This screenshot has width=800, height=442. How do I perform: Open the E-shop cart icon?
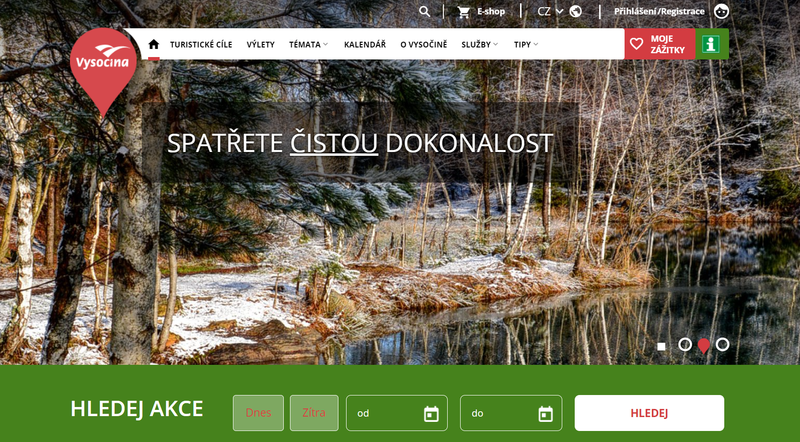[x=463, y=12]
